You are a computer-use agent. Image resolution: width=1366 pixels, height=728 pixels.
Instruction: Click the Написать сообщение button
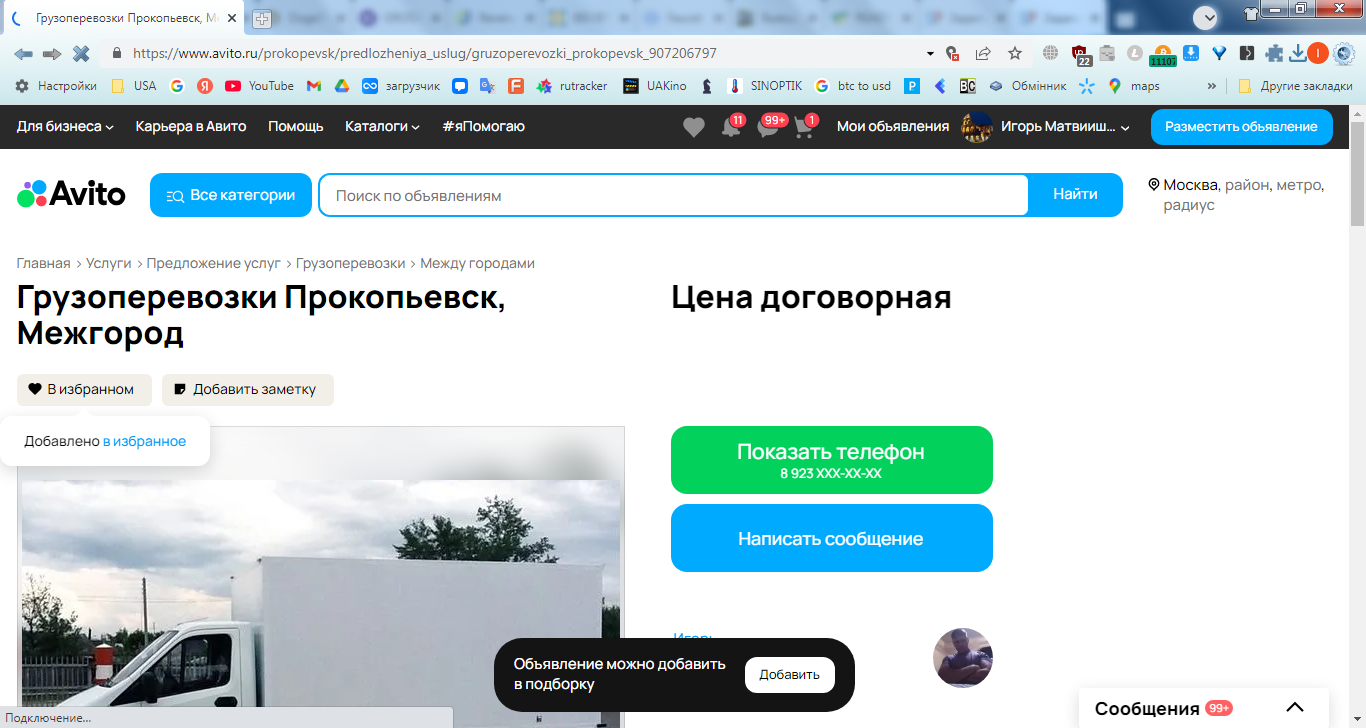point(832,538)
